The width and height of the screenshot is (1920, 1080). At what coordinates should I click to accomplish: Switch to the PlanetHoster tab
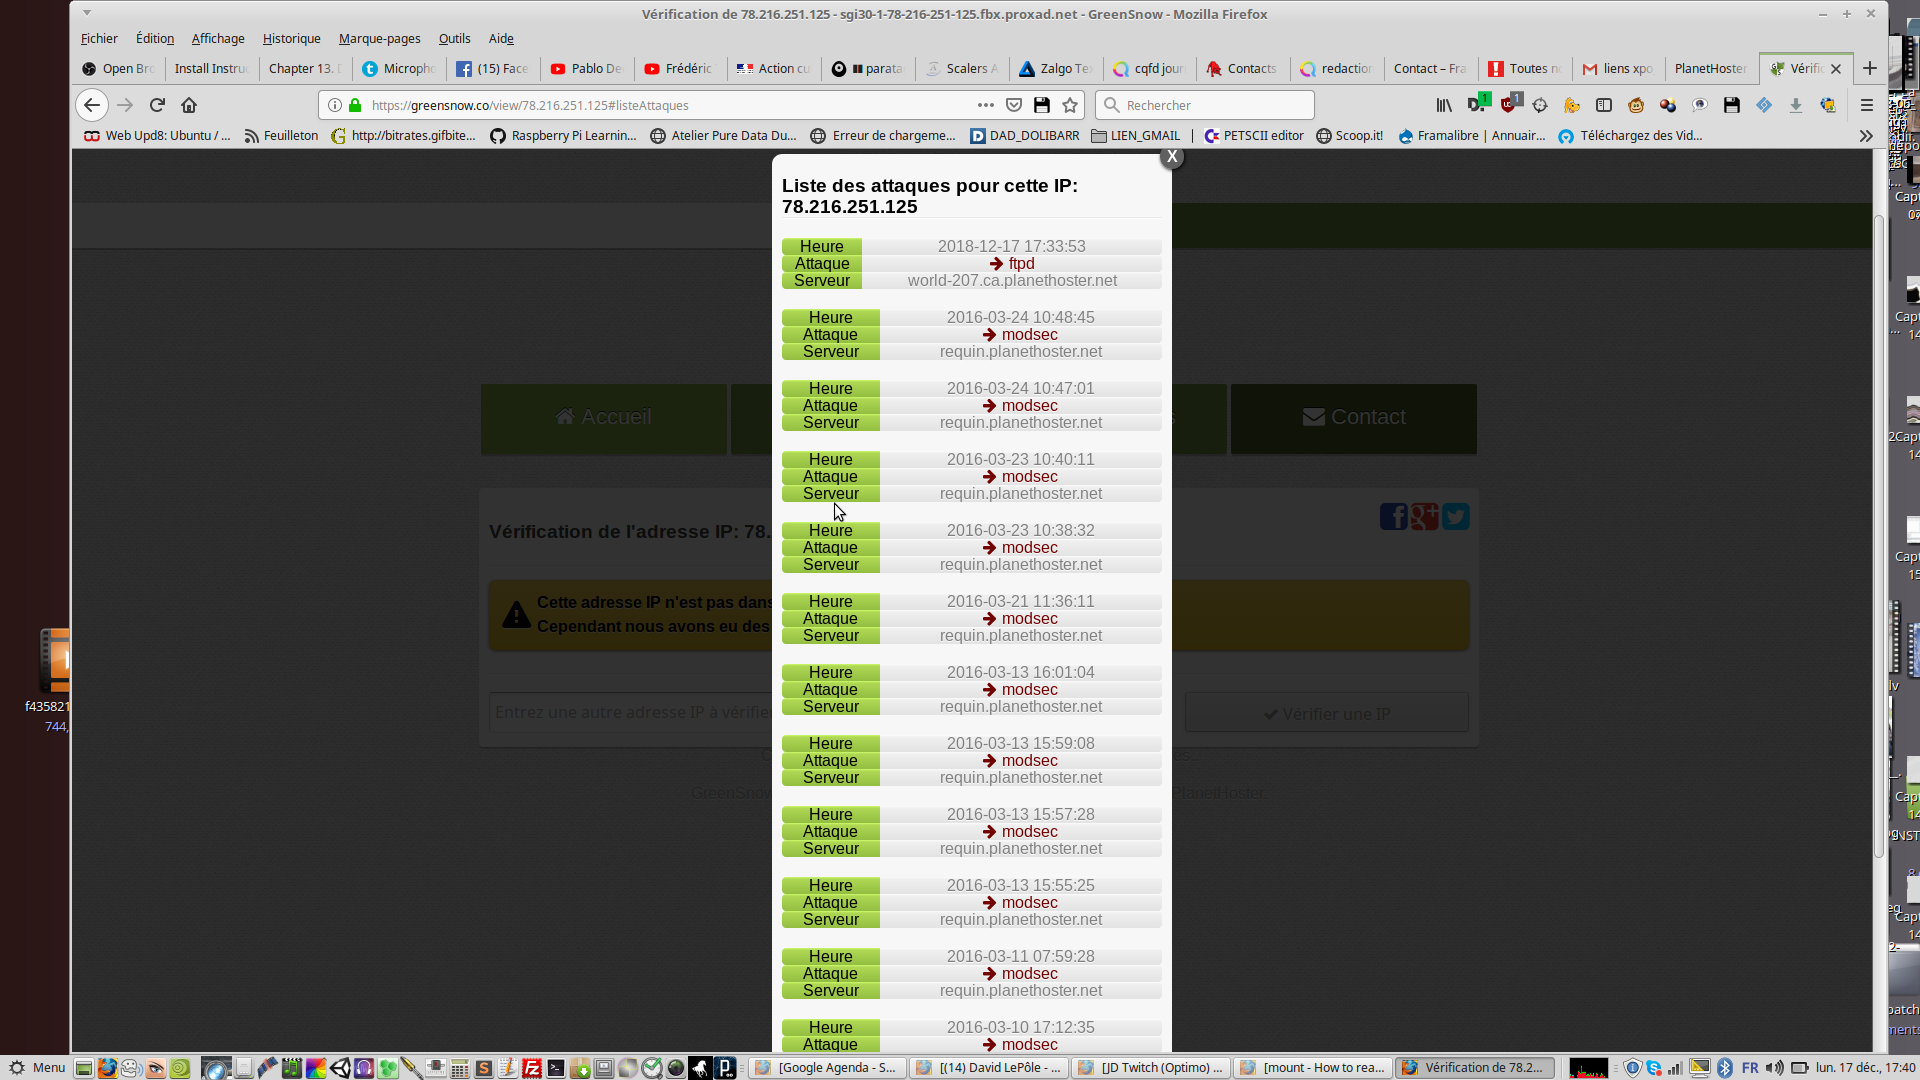pos(1709,69)
